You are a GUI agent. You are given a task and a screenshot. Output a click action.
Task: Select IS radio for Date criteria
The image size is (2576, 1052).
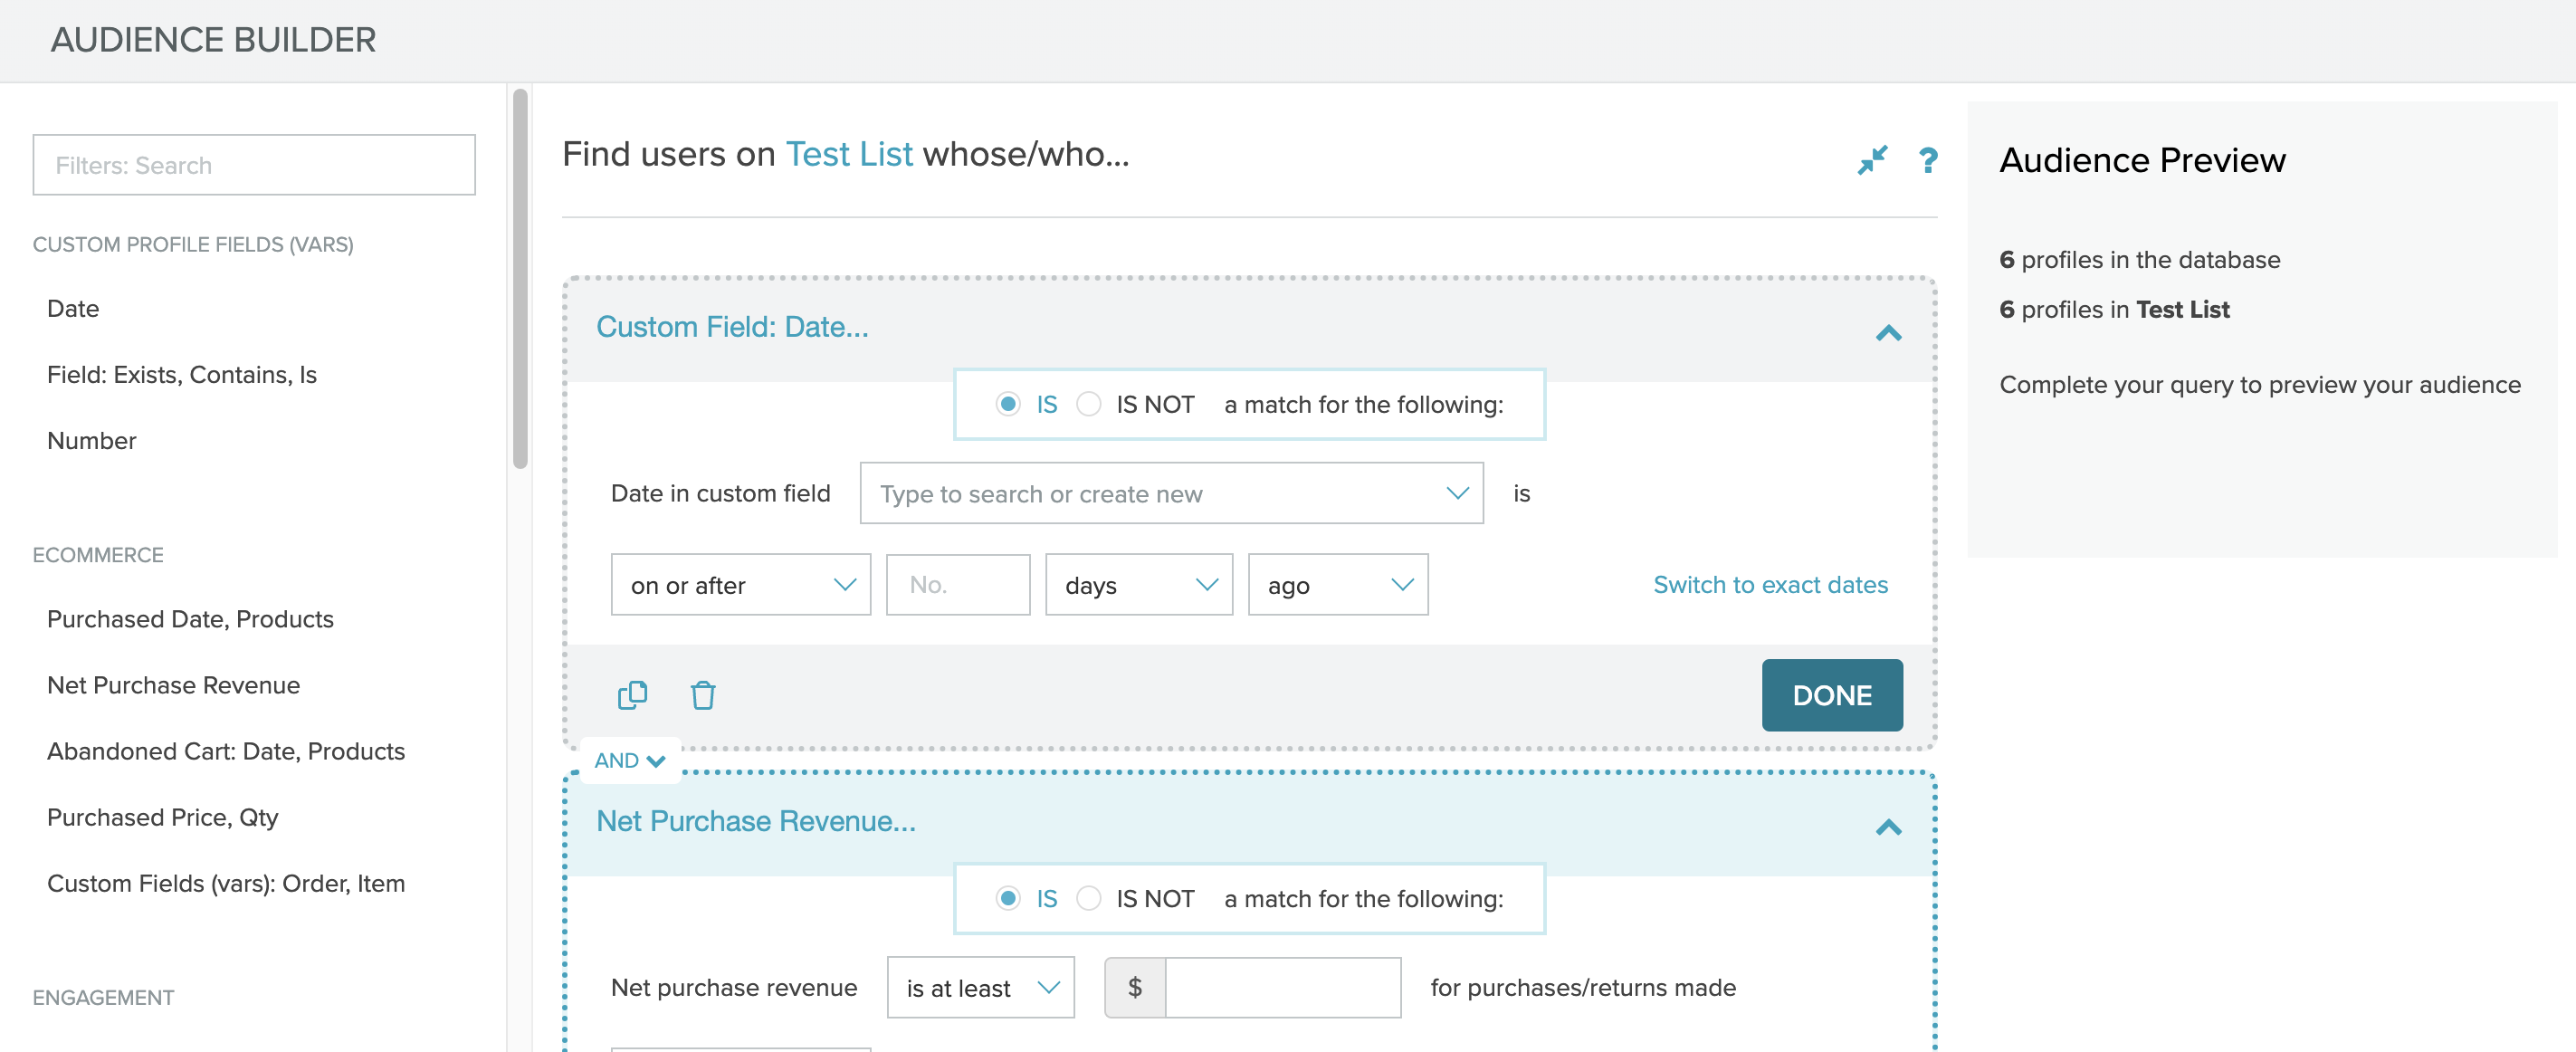pos(1008,404)
